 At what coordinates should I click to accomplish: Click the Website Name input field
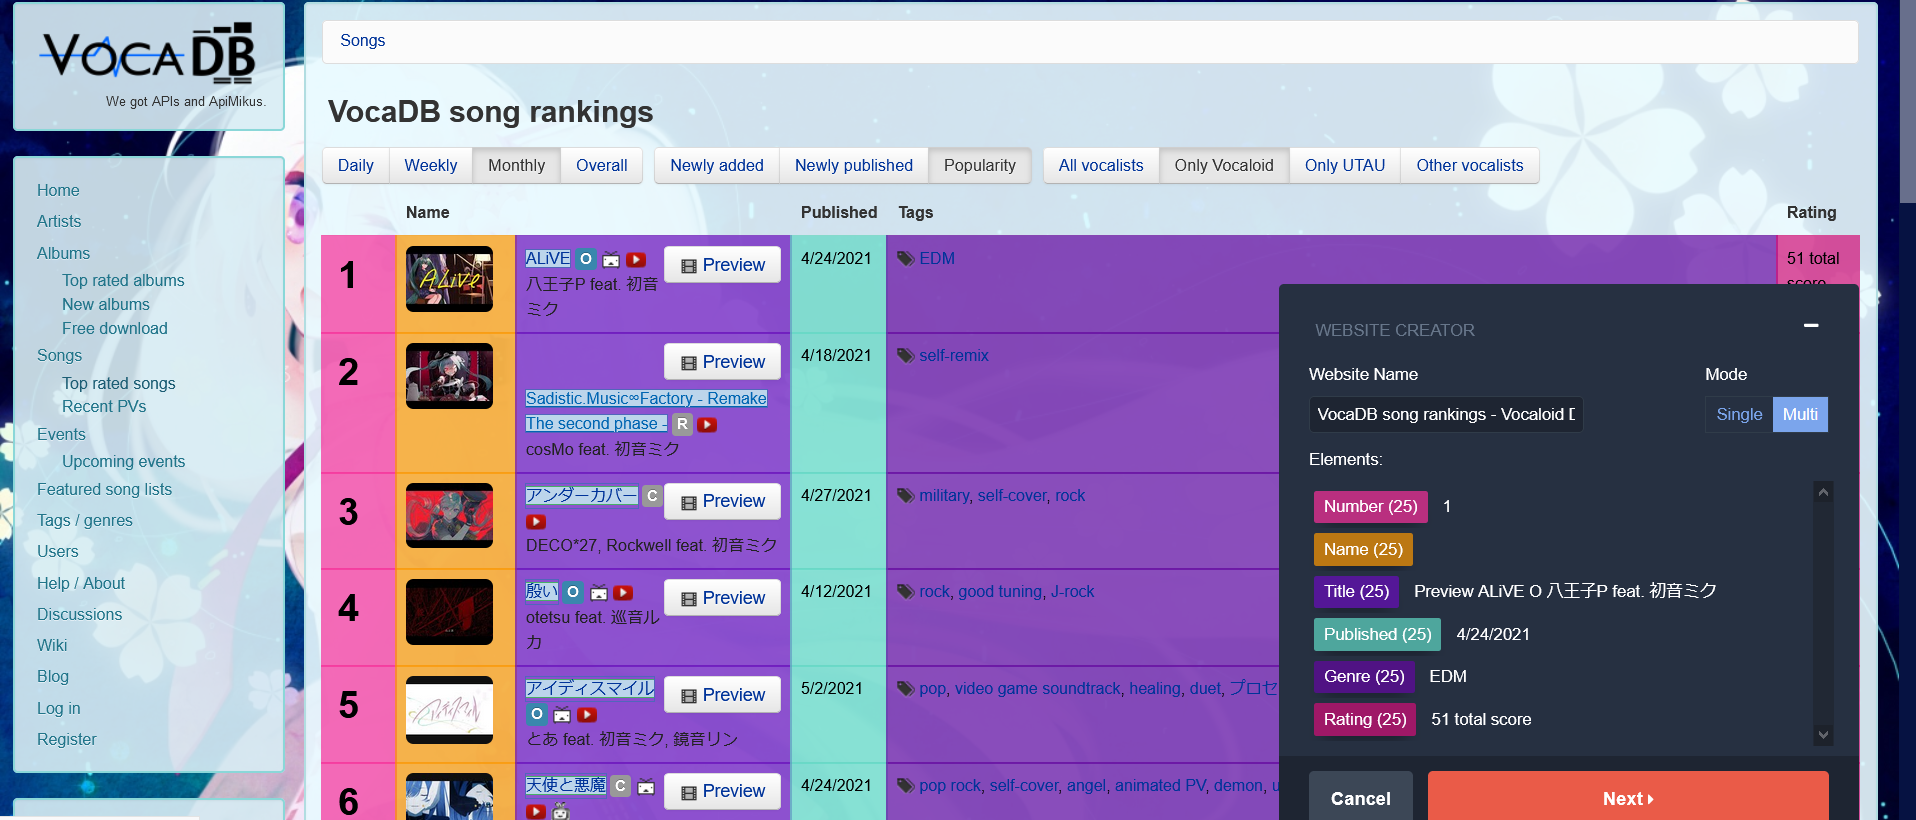click(x=1445, y=415)
